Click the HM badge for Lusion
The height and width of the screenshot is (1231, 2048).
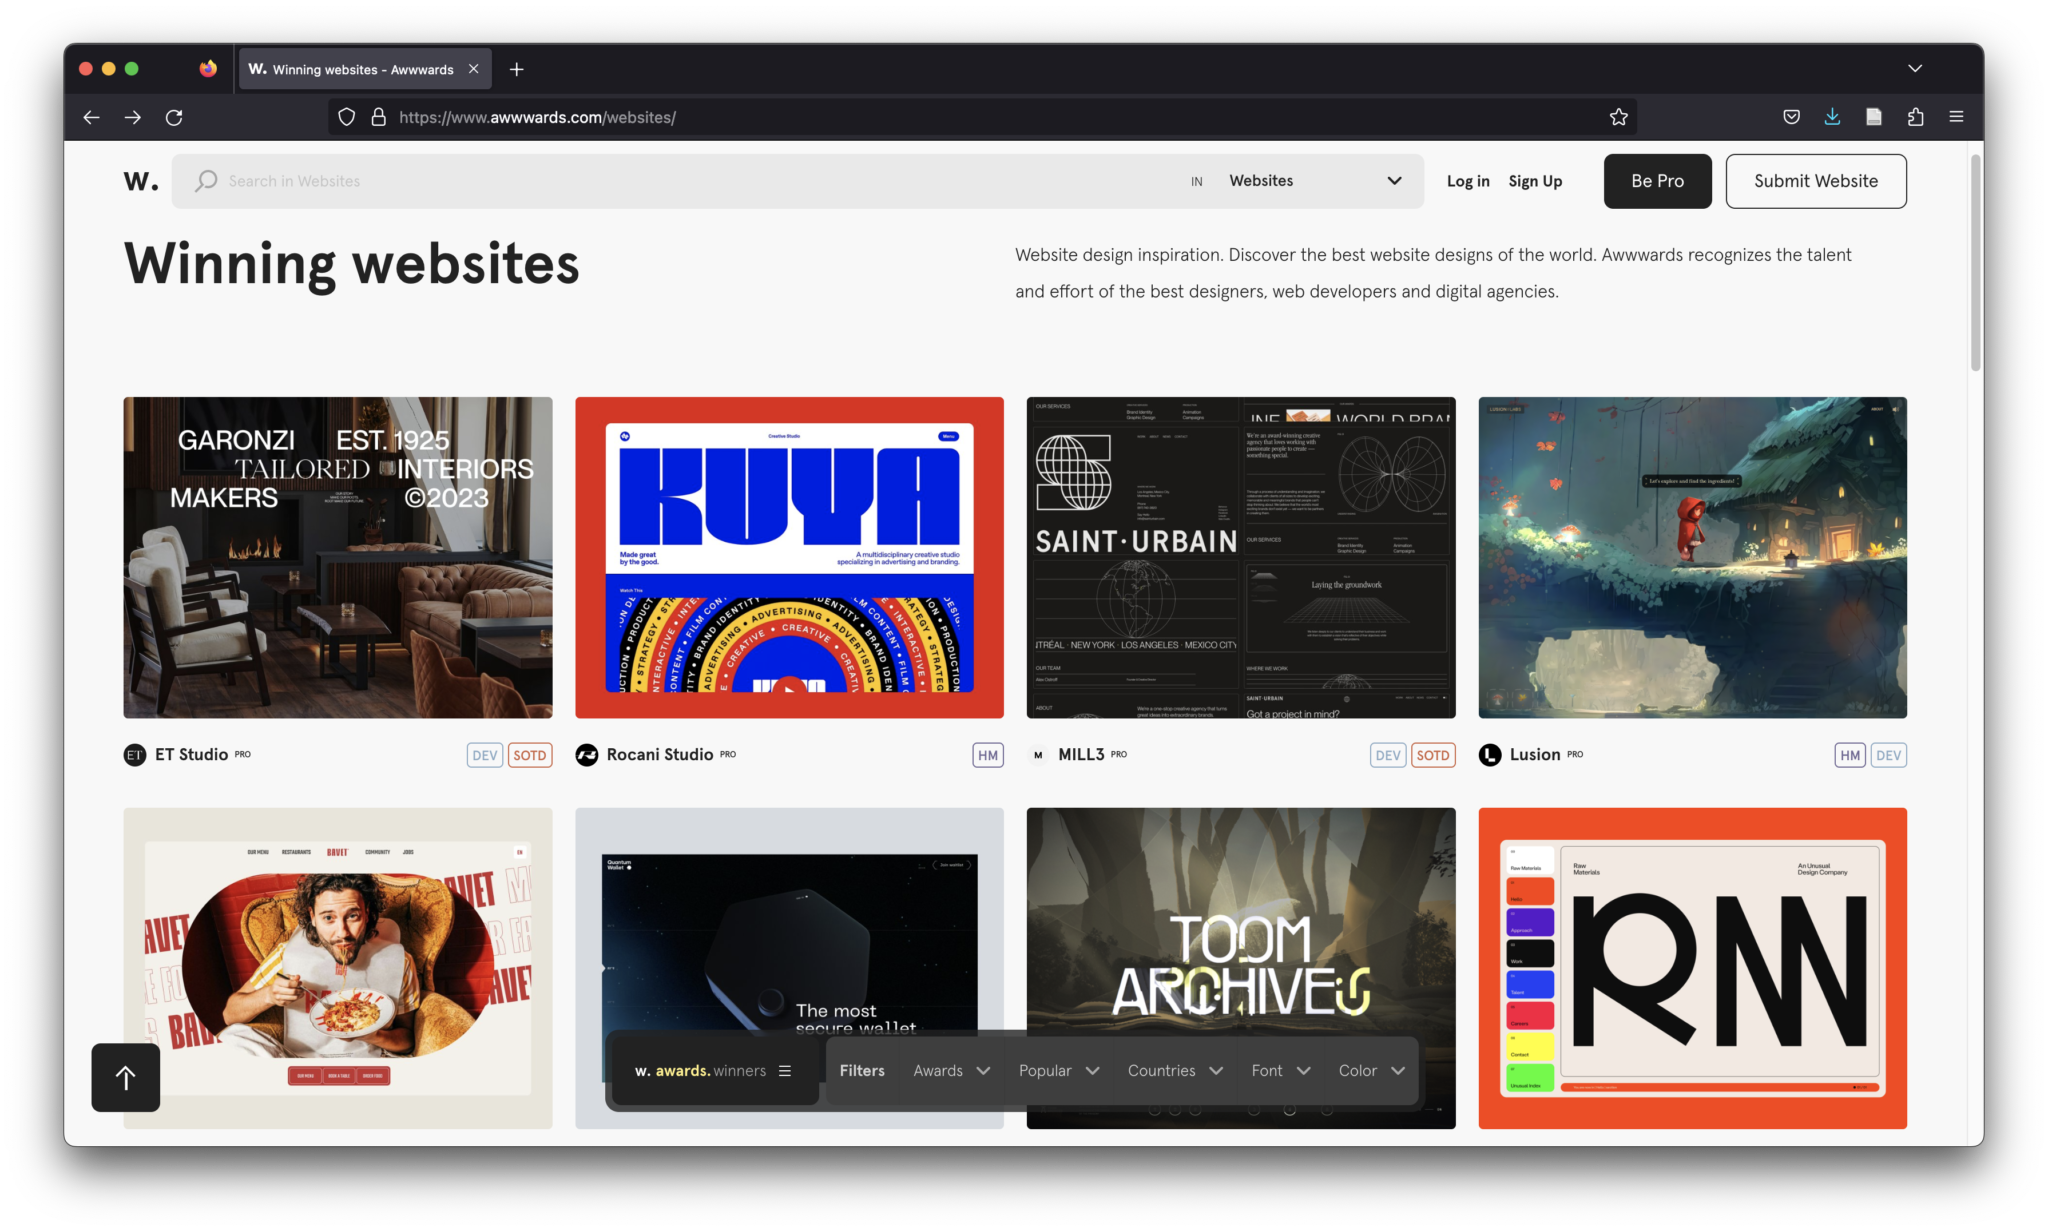coord(1850,755)
